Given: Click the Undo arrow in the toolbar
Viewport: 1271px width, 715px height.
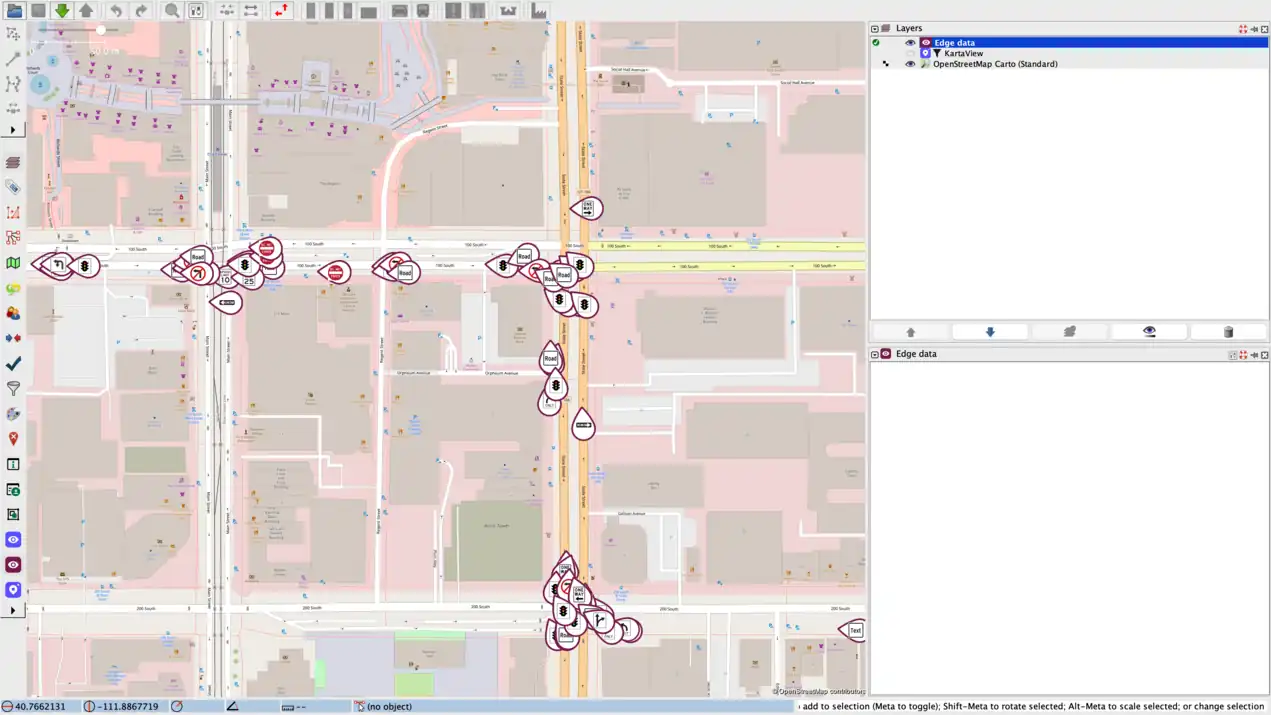Looking at the screenshot, I should click(x=116, y=11).
